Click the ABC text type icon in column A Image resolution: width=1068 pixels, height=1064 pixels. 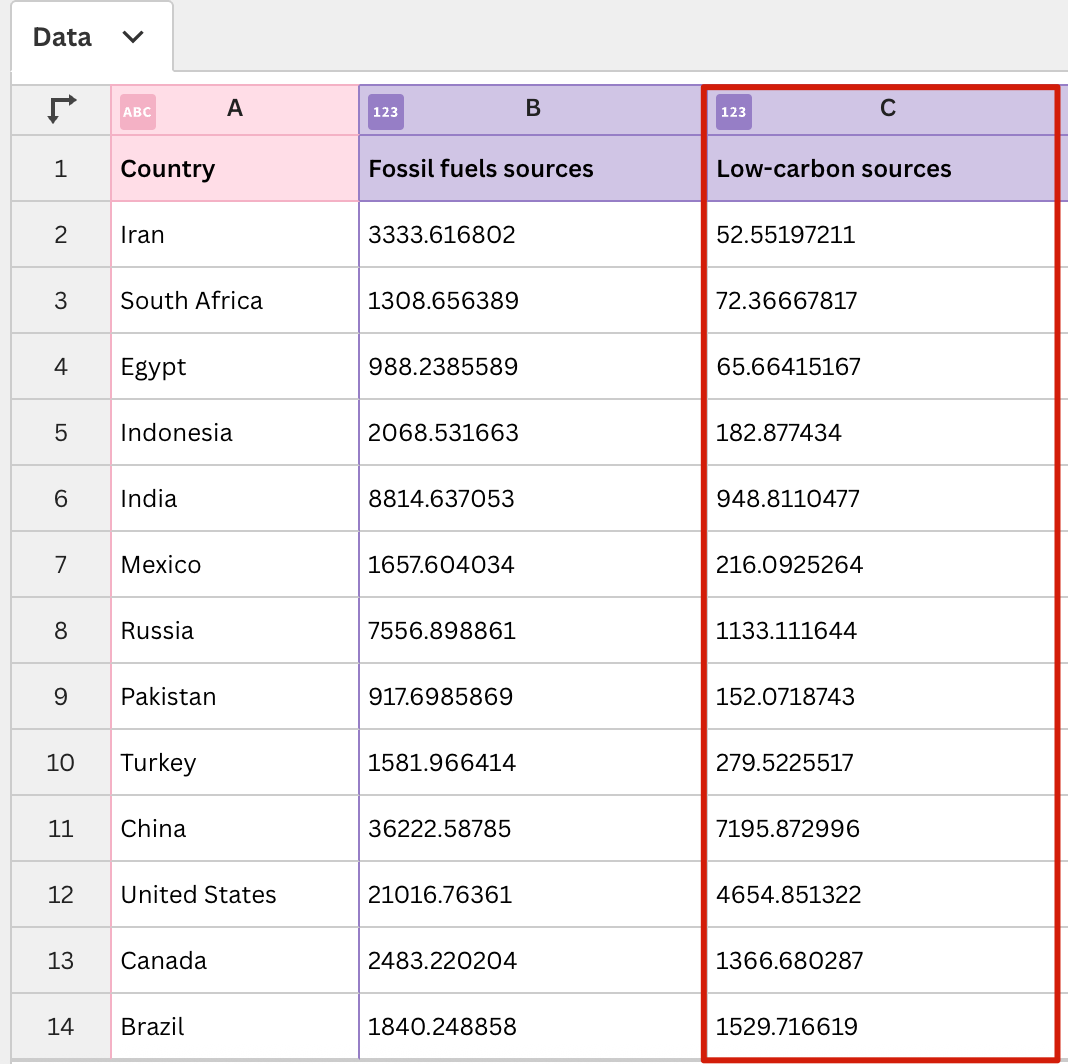(137, 112)
